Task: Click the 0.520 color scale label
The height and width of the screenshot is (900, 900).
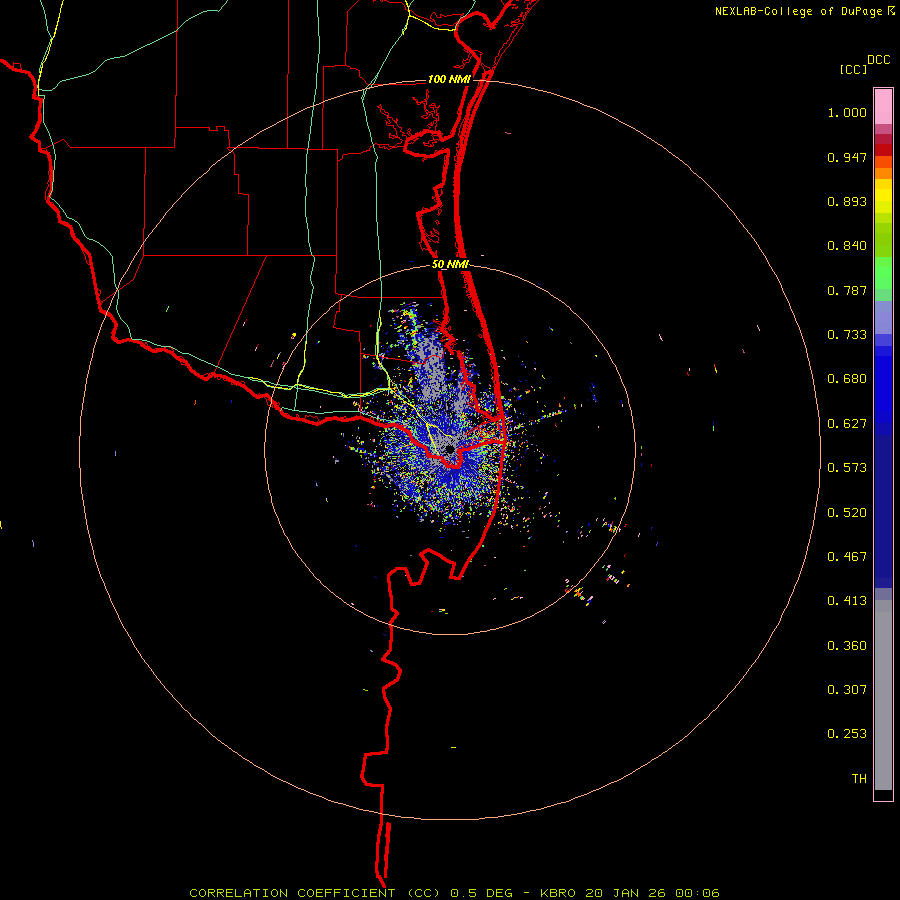Action: point(847,513)
